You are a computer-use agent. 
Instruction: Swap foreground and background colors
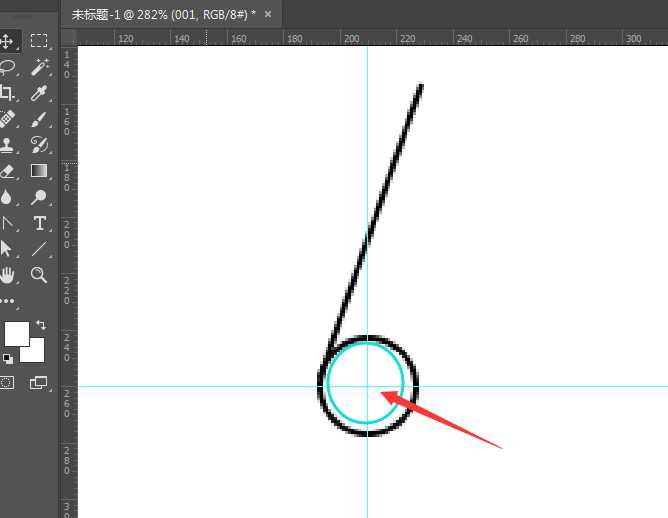[x=40, y=325]
